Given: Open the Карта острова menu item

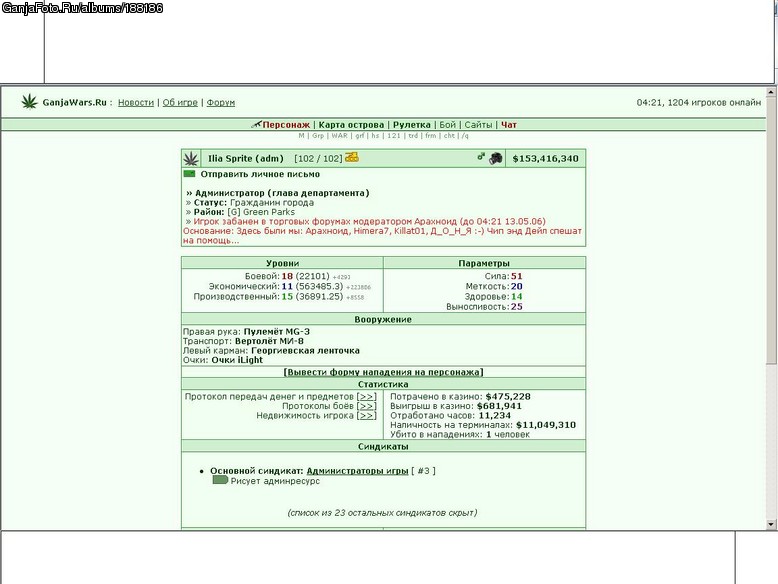Looking at the screenshot, I should coord(351,125).
